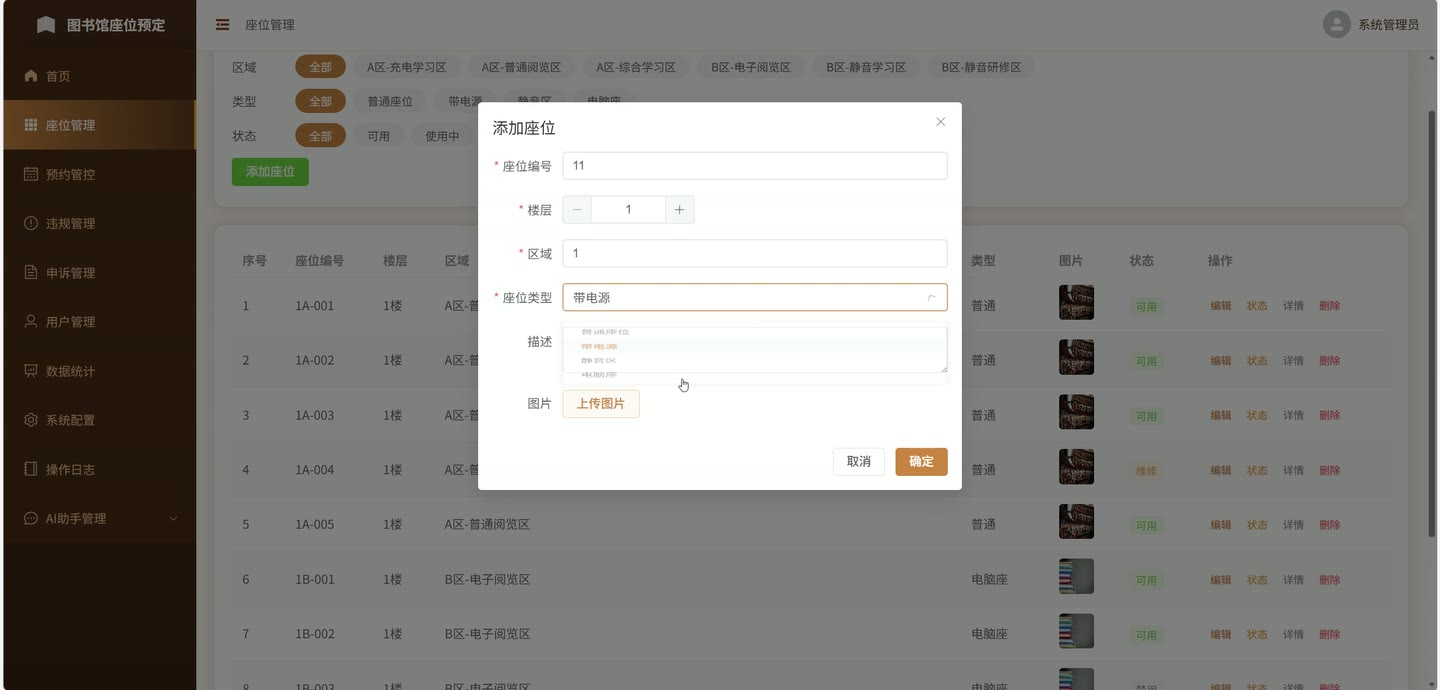This screenshot has width=1440, height=690.
Task: Click the 上传图片 upload button
Action: (x=601, y=404)
